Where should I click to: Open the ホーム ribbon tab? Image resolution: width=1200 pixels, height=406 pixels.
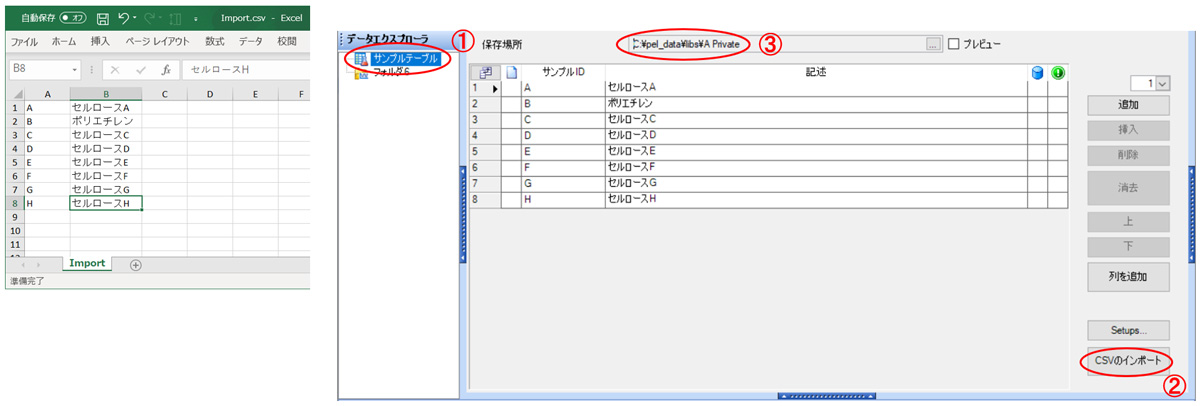[63, 42]
